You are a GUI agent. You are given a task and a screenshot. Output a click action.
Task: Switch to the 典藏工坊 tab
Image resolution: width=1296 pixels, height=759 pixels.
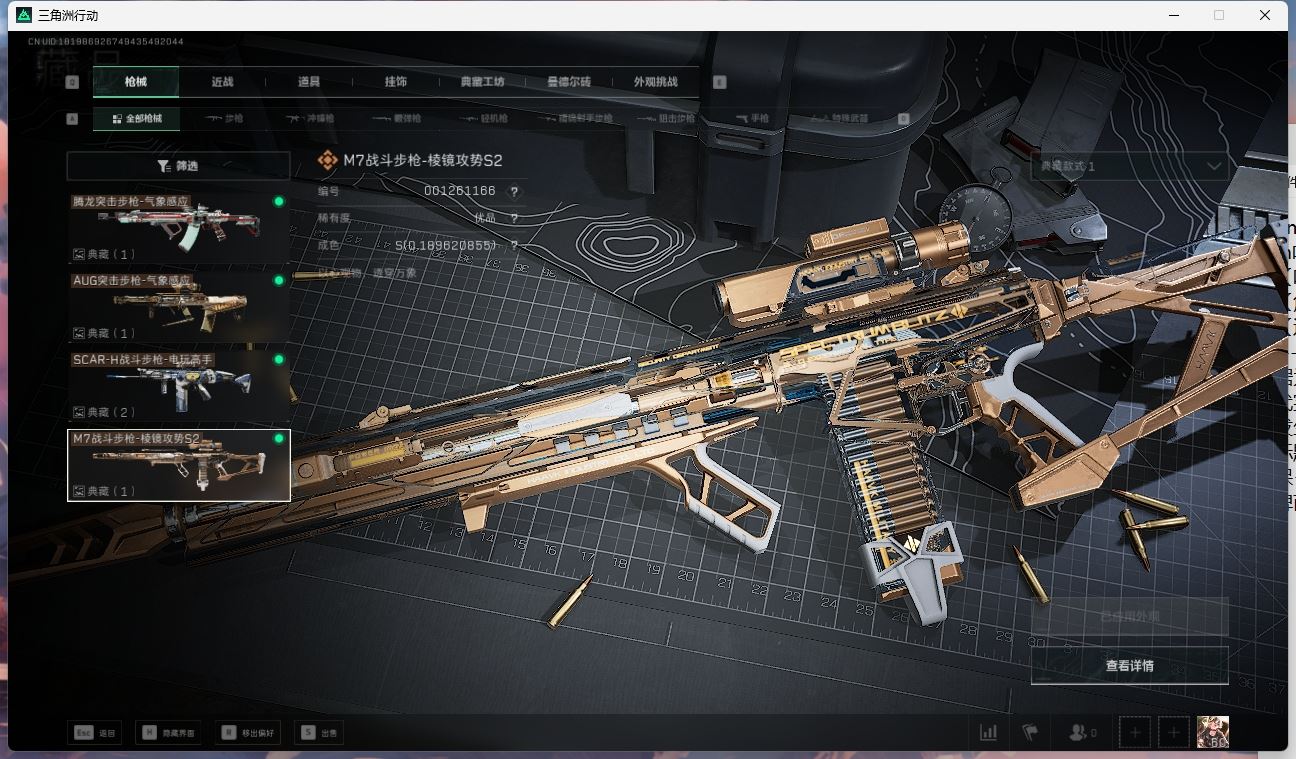pos(485,81)
